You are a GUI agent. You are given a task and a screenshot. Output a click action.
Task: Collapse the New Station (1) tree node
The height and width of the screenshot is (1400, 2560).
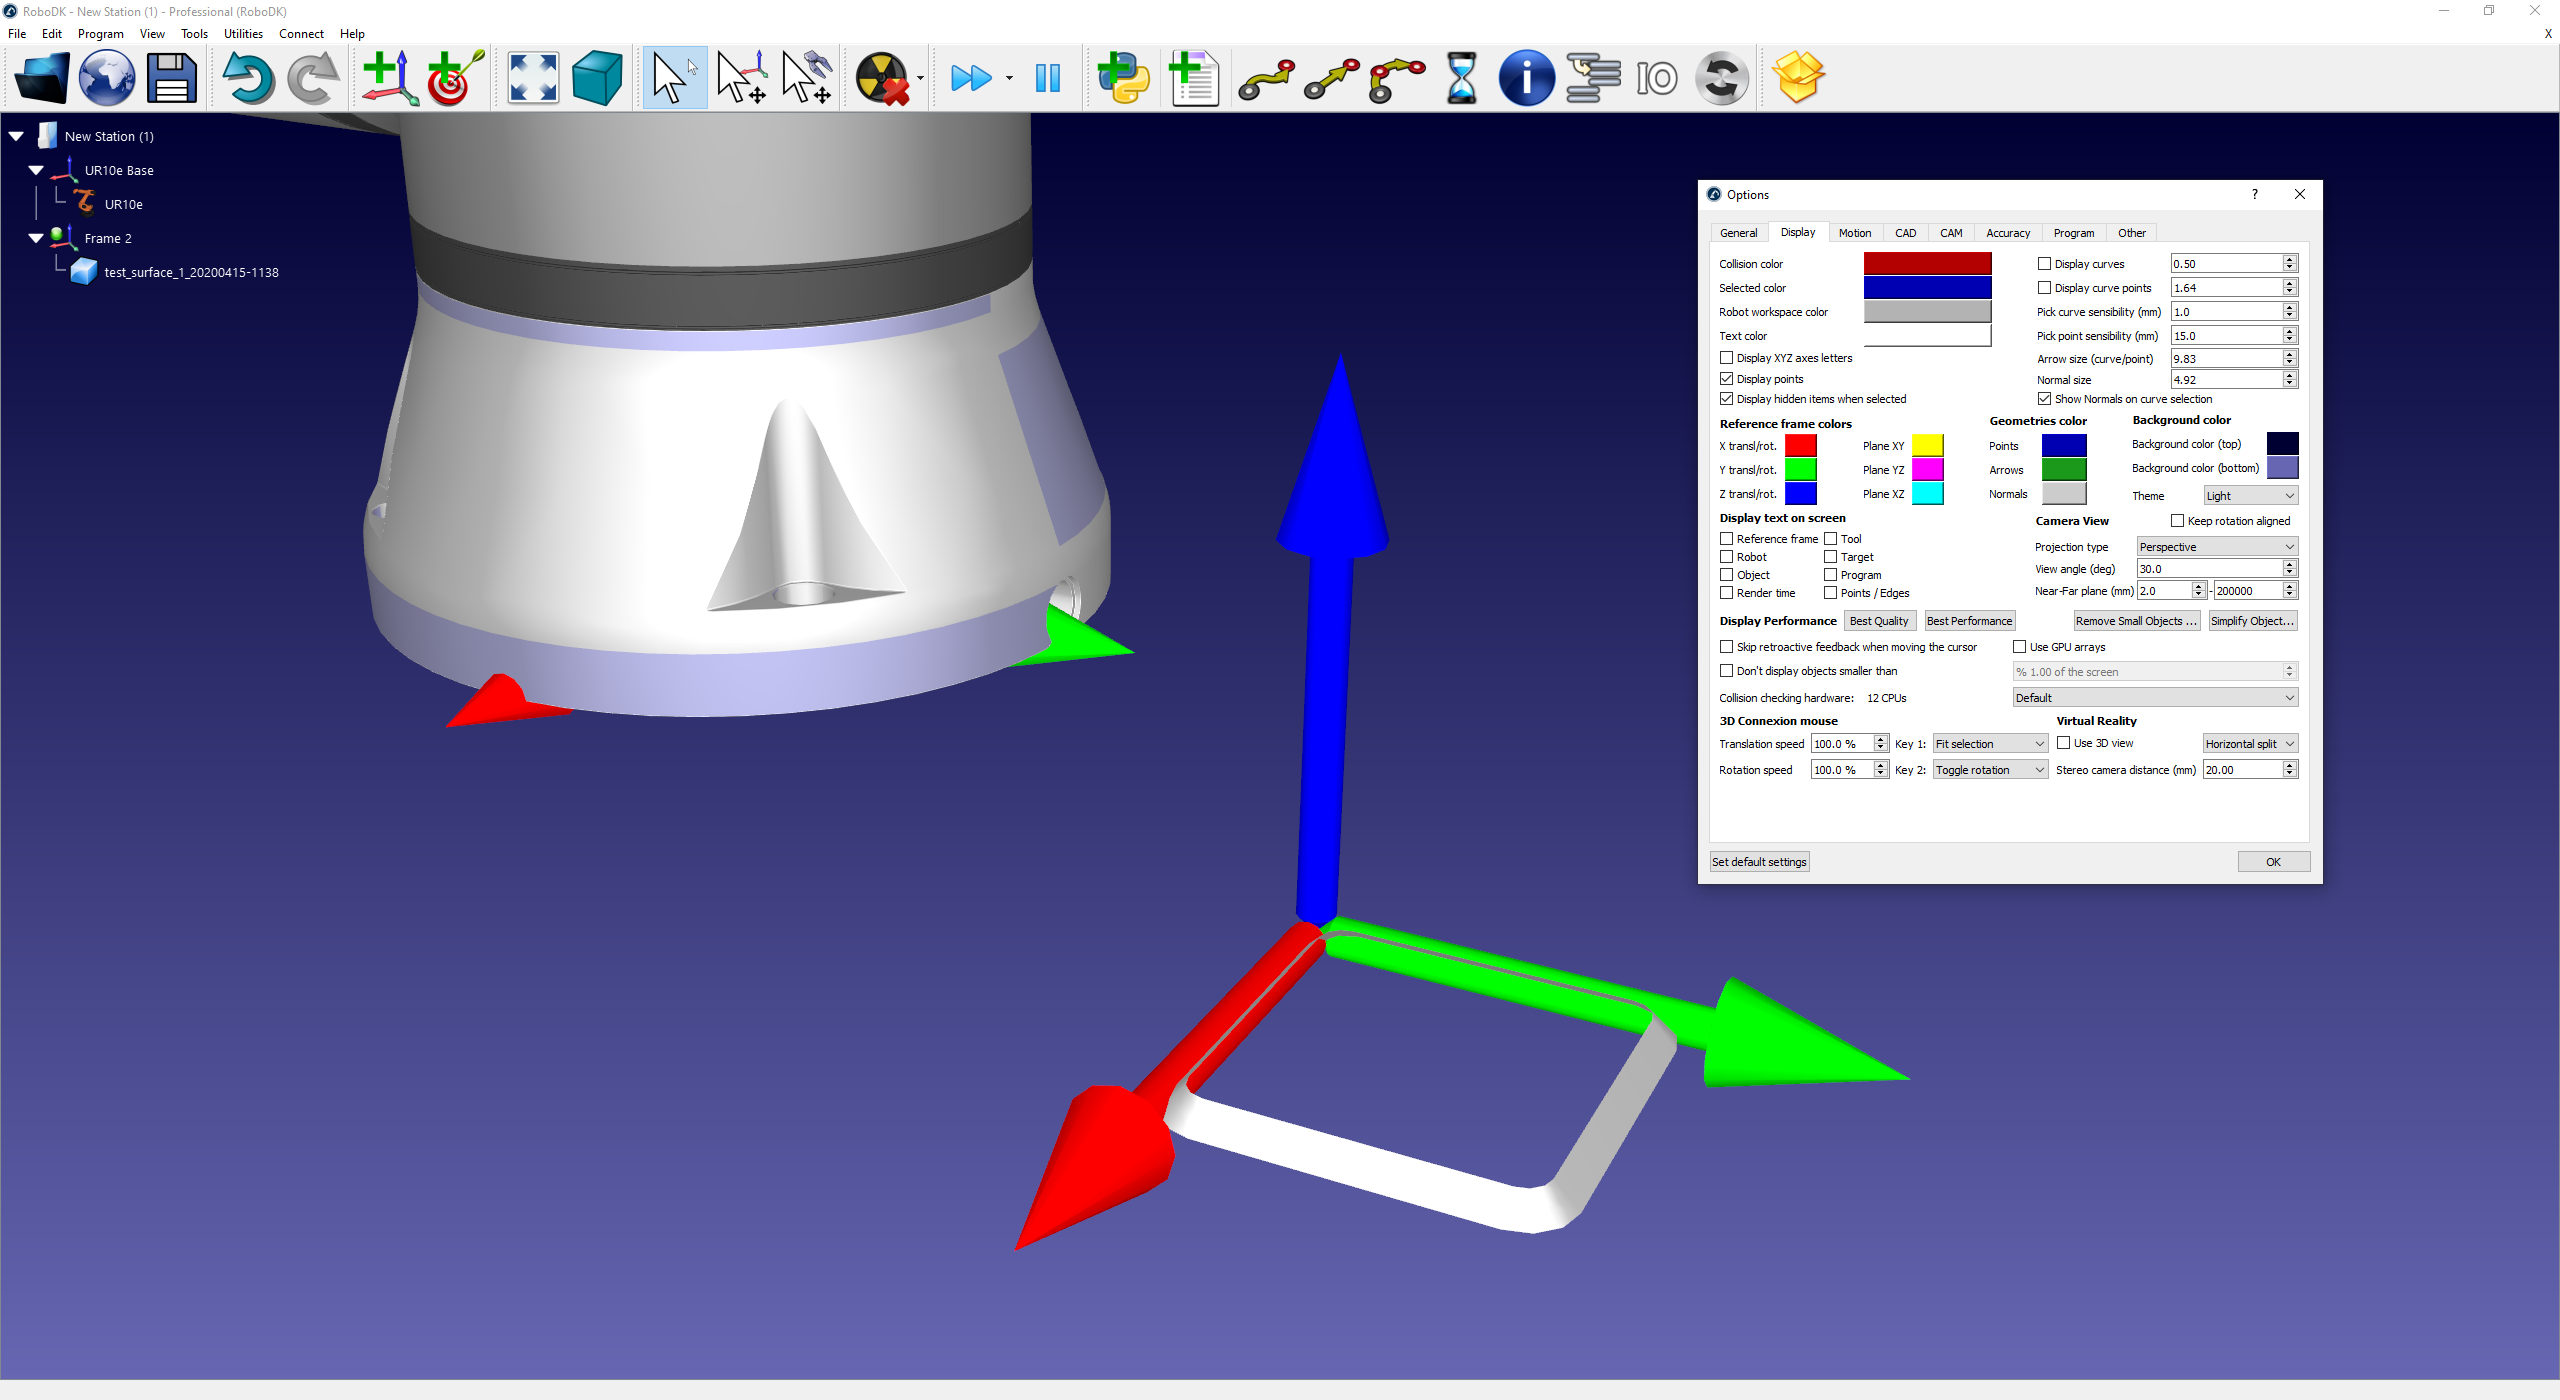point(17,136)
